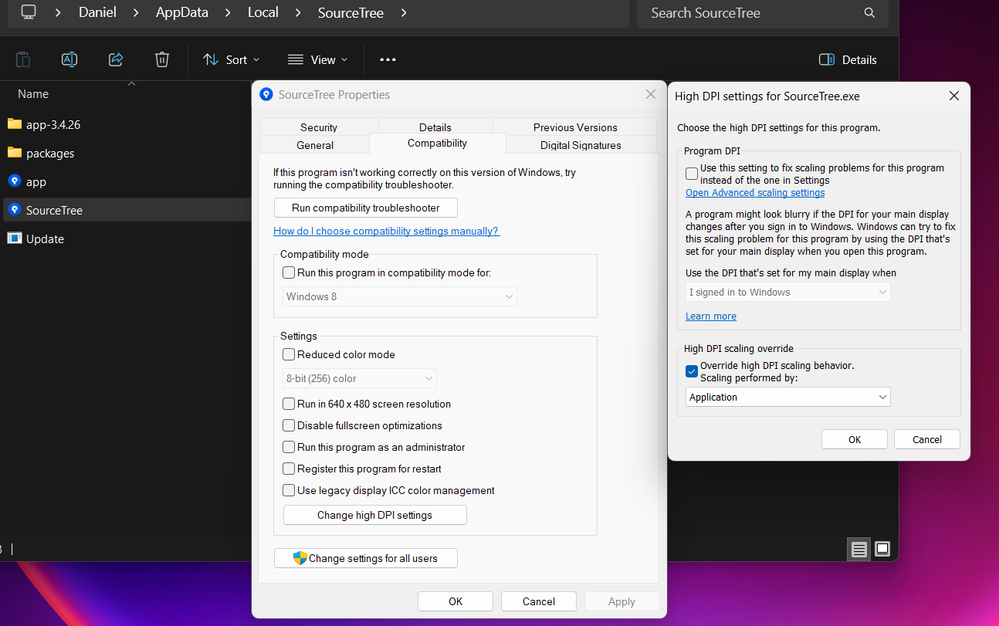Check Use this setting to fix scaling problems
The image size is (999, 626).
pos(691,173)
